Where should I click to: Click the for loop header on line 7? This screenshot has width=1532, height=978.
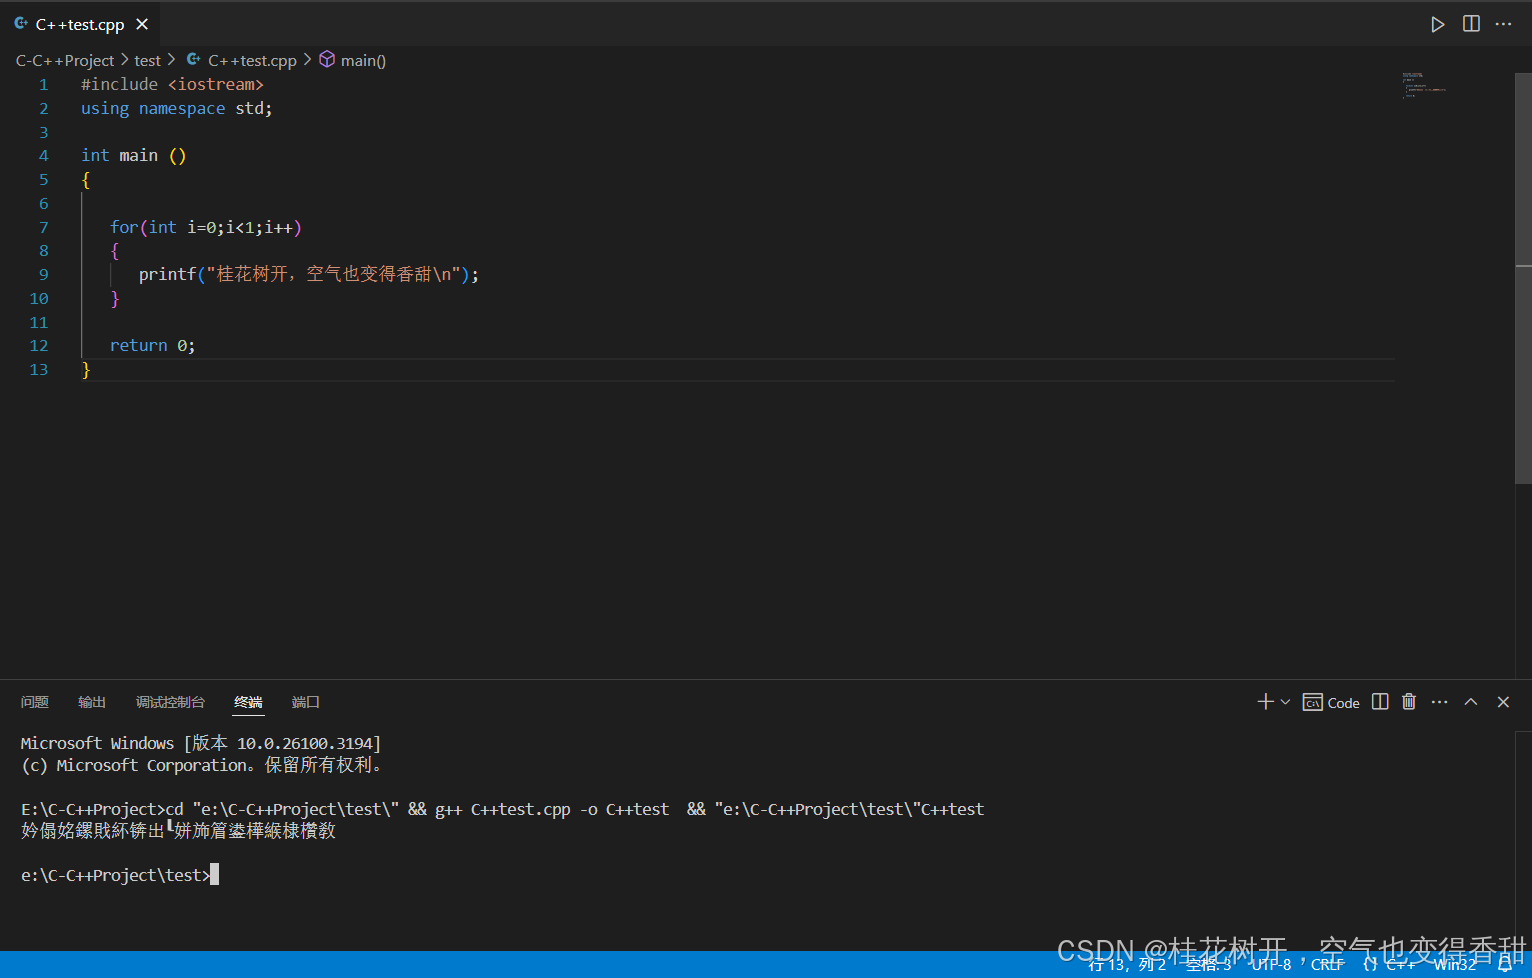[x=206, y=227]
